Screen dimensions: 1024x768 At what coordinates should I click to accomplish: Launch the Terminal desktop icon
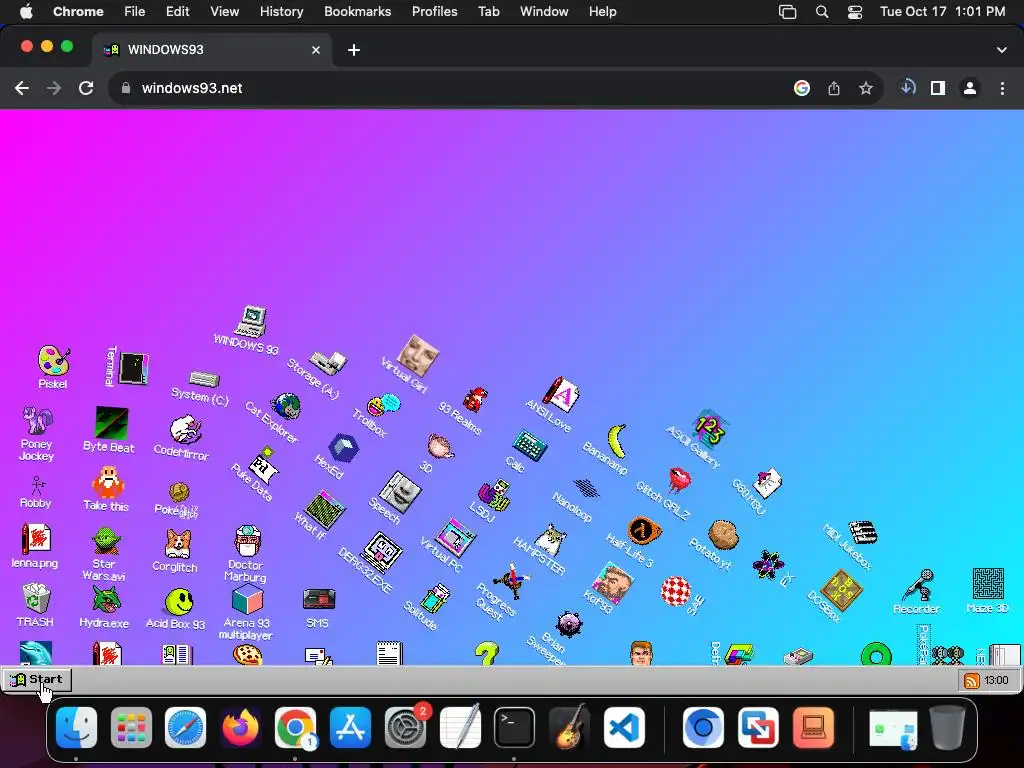pos(134,368)
